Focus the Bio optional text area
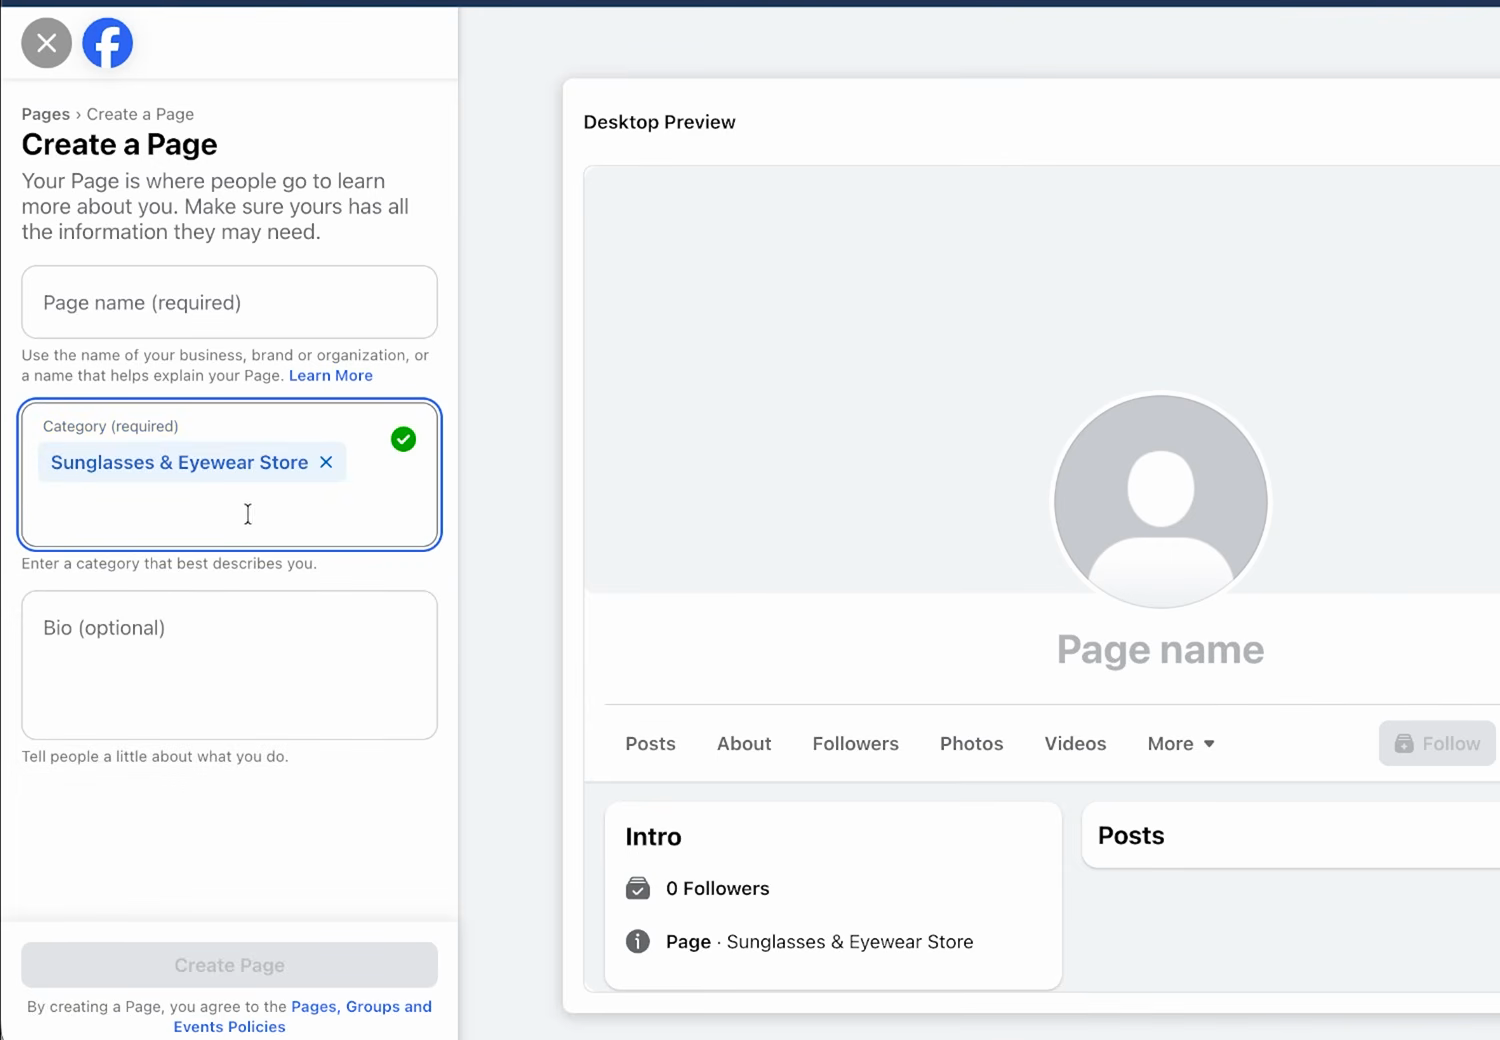This screenshot has height=1040, width=1500. click(x=229, y=665)
